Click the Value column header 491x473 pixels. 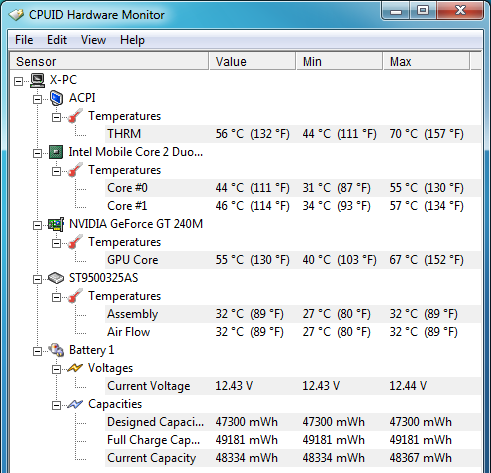(x=252, y=61)
